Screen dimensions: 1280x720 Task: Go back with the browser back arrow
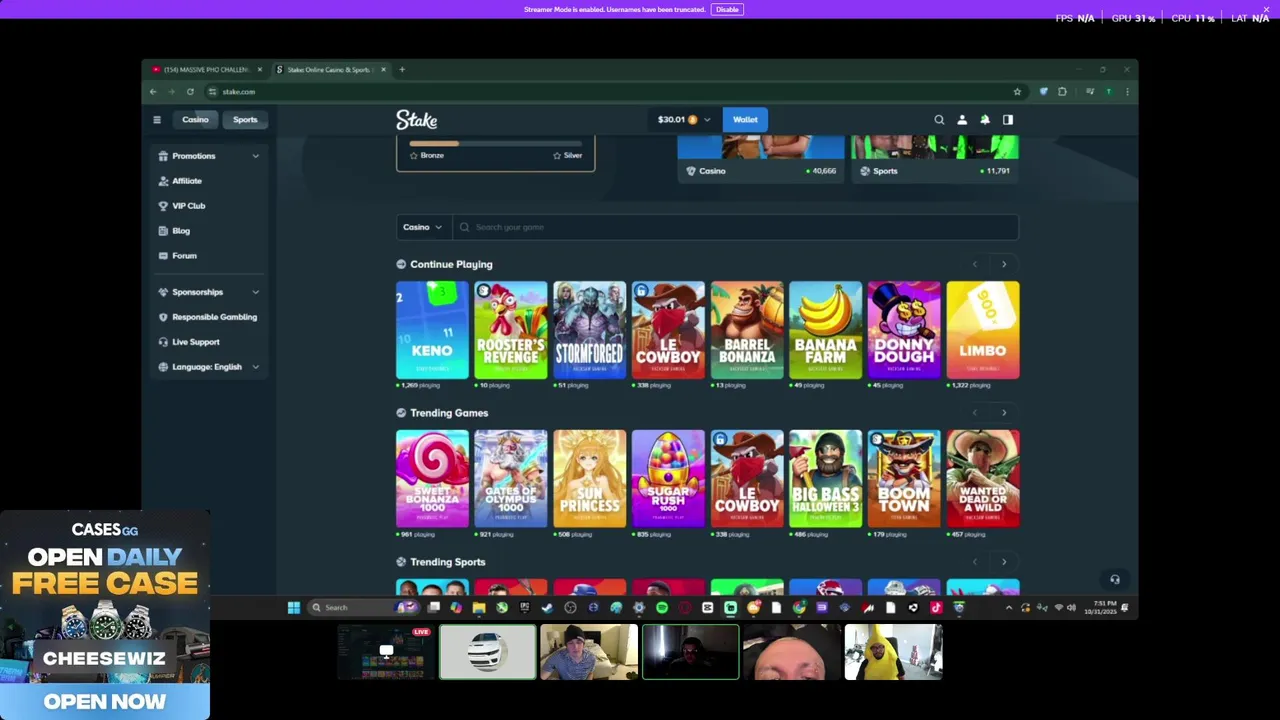pos(153,92)
